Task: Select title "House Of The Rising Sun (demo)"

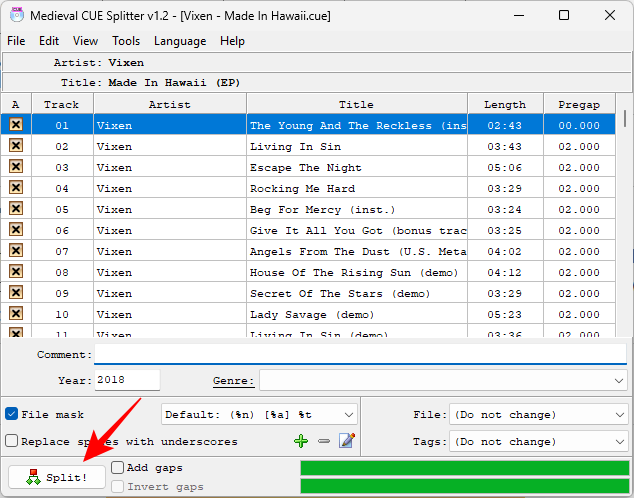Action: click(x=354, y=272)
